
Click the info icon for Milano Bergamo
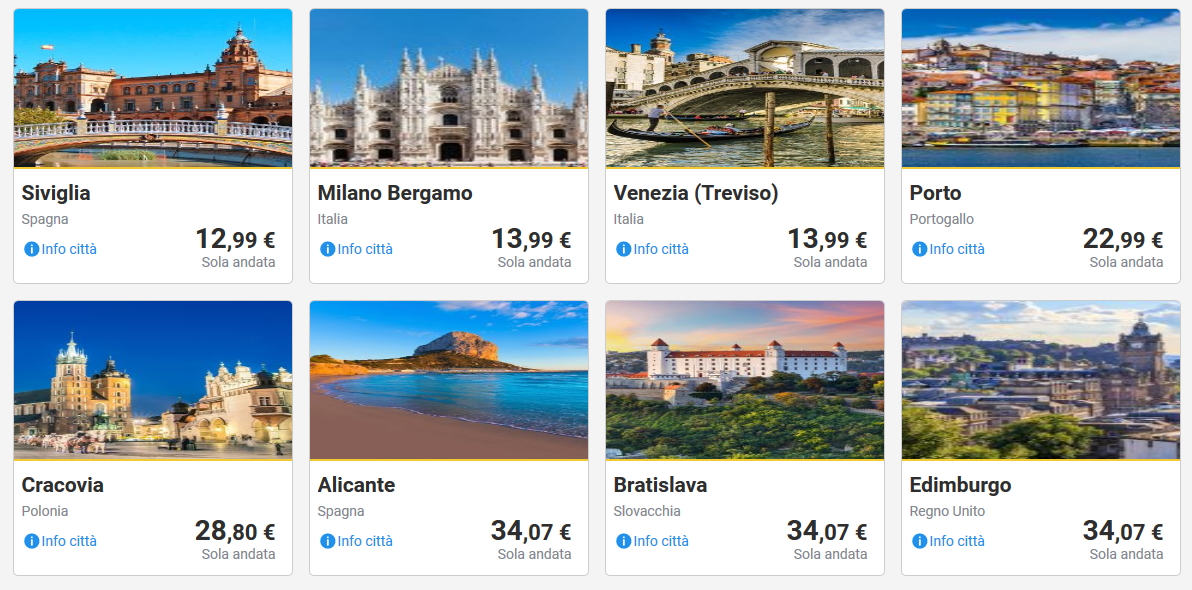tap(327, 249)
